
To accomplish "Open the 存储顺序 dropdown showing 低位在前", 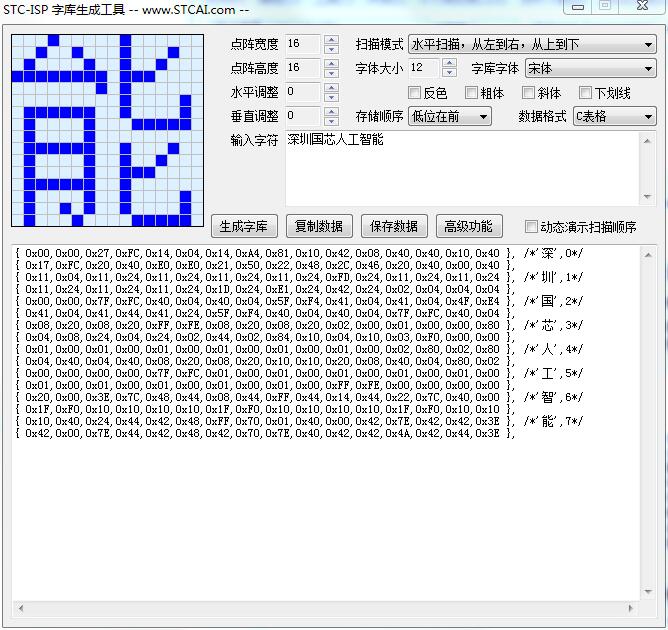I will tap(449, 116).
